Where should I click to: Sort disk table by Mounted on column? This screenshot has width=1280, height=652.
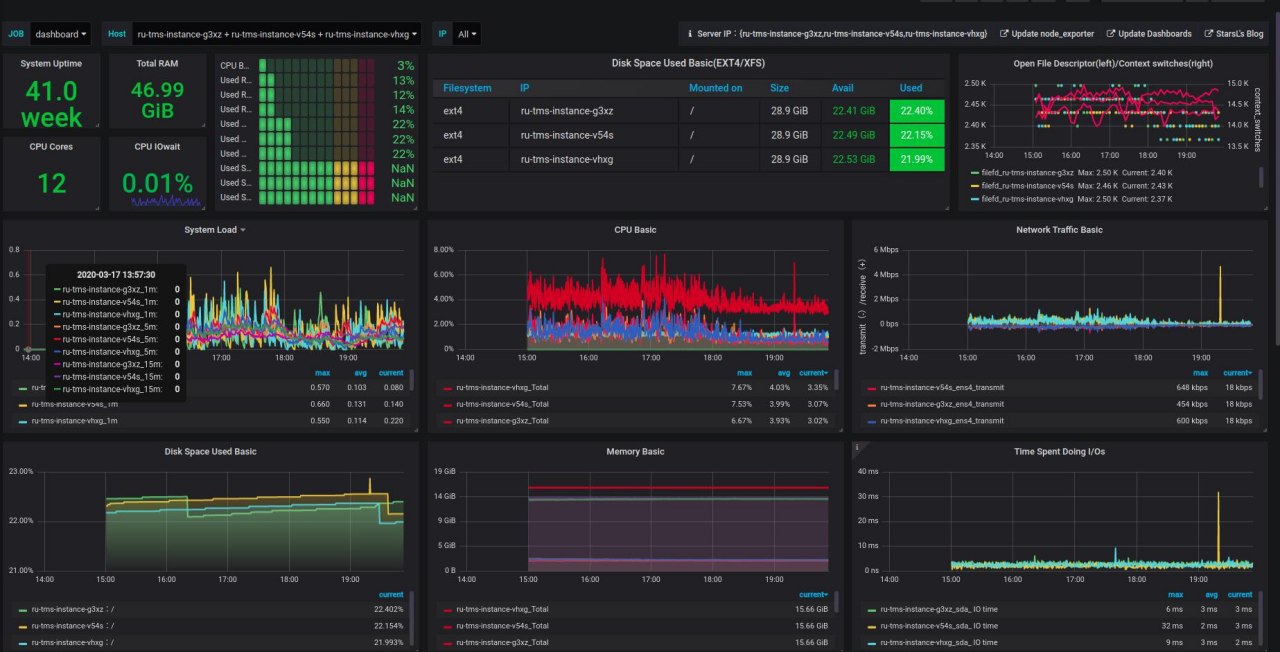click(x=715, y=88)
